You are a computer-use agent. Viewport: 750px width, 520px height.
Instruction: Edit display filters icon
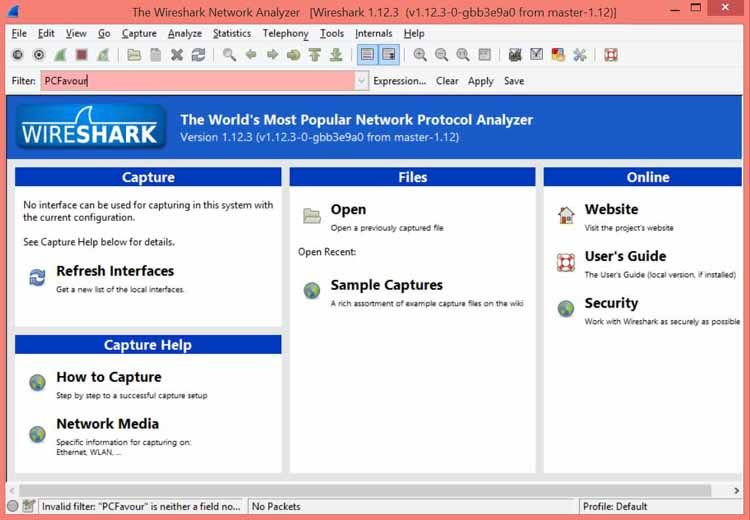click(536, 55)
